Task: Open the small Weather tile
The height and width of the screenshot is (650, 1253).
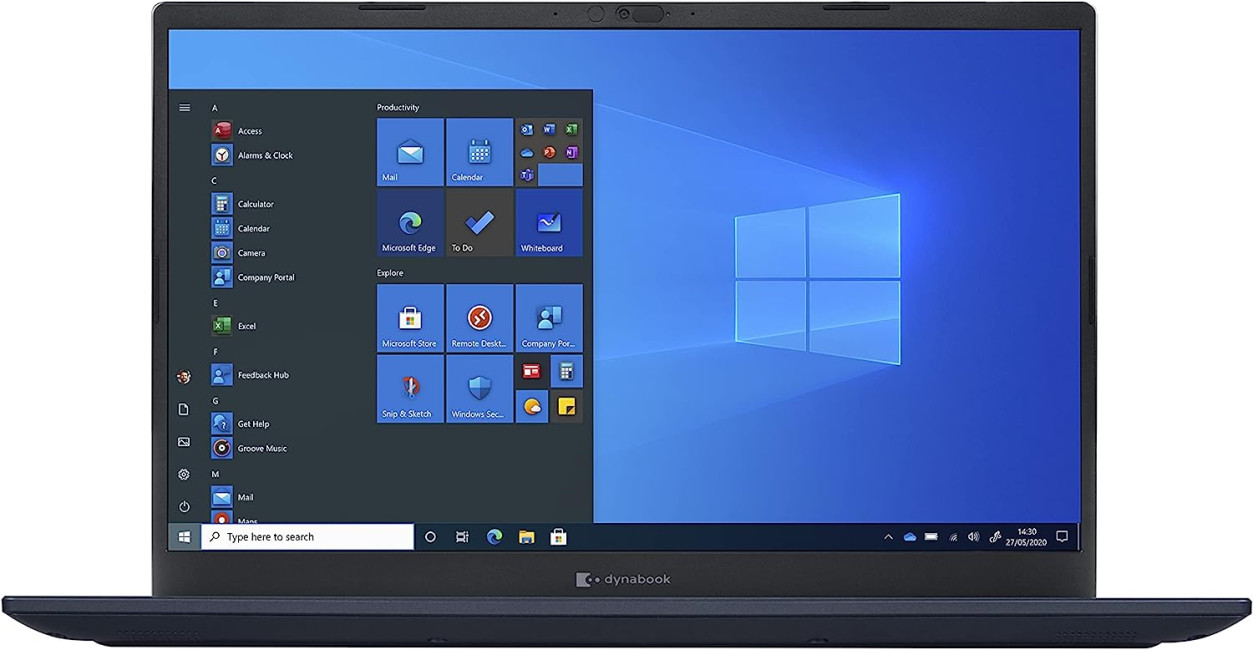Action: pyautogui.click(x=532, y=406)
